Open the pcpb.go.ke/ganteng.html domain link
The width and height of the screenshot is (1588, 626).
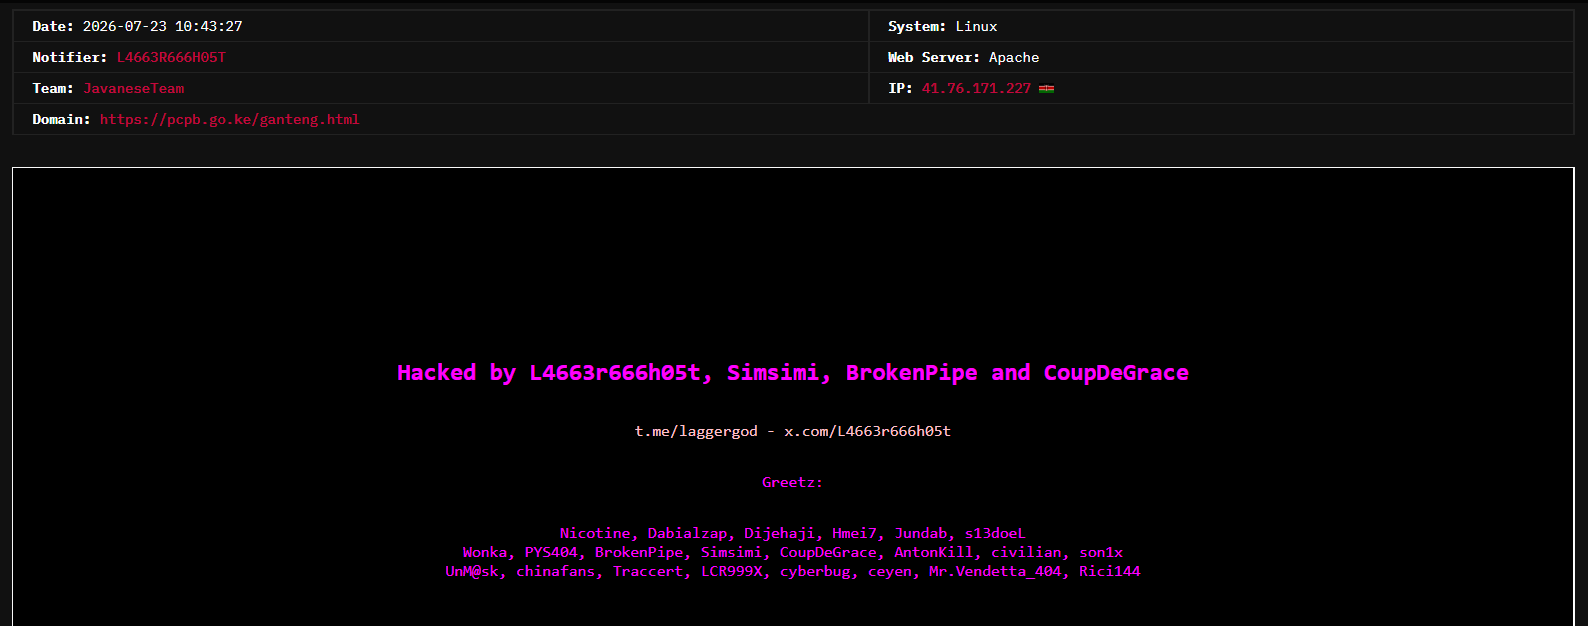229,120
